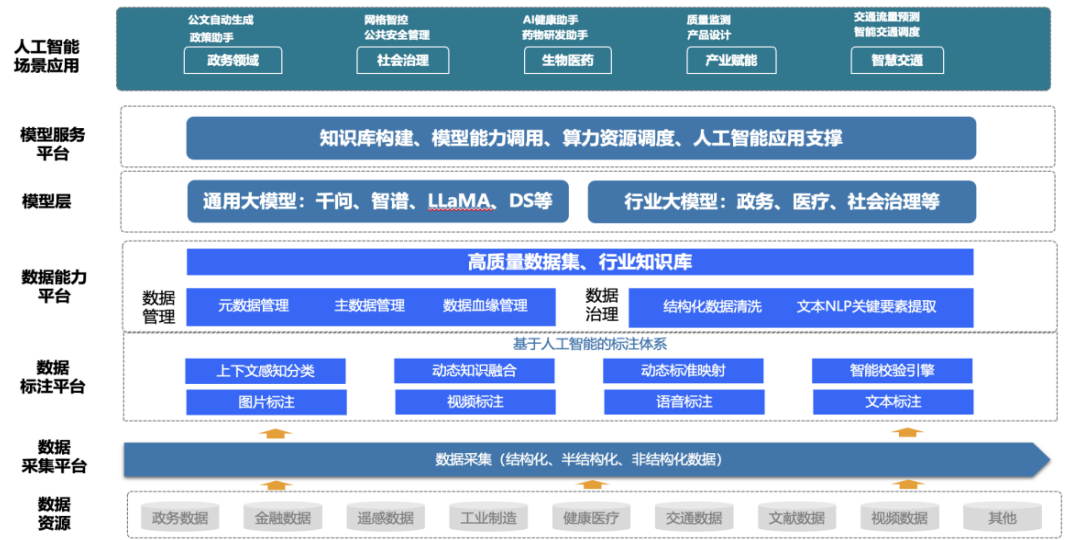Click the 政务数据 database cylinder

pyautogui.click(x=180, y=517)
